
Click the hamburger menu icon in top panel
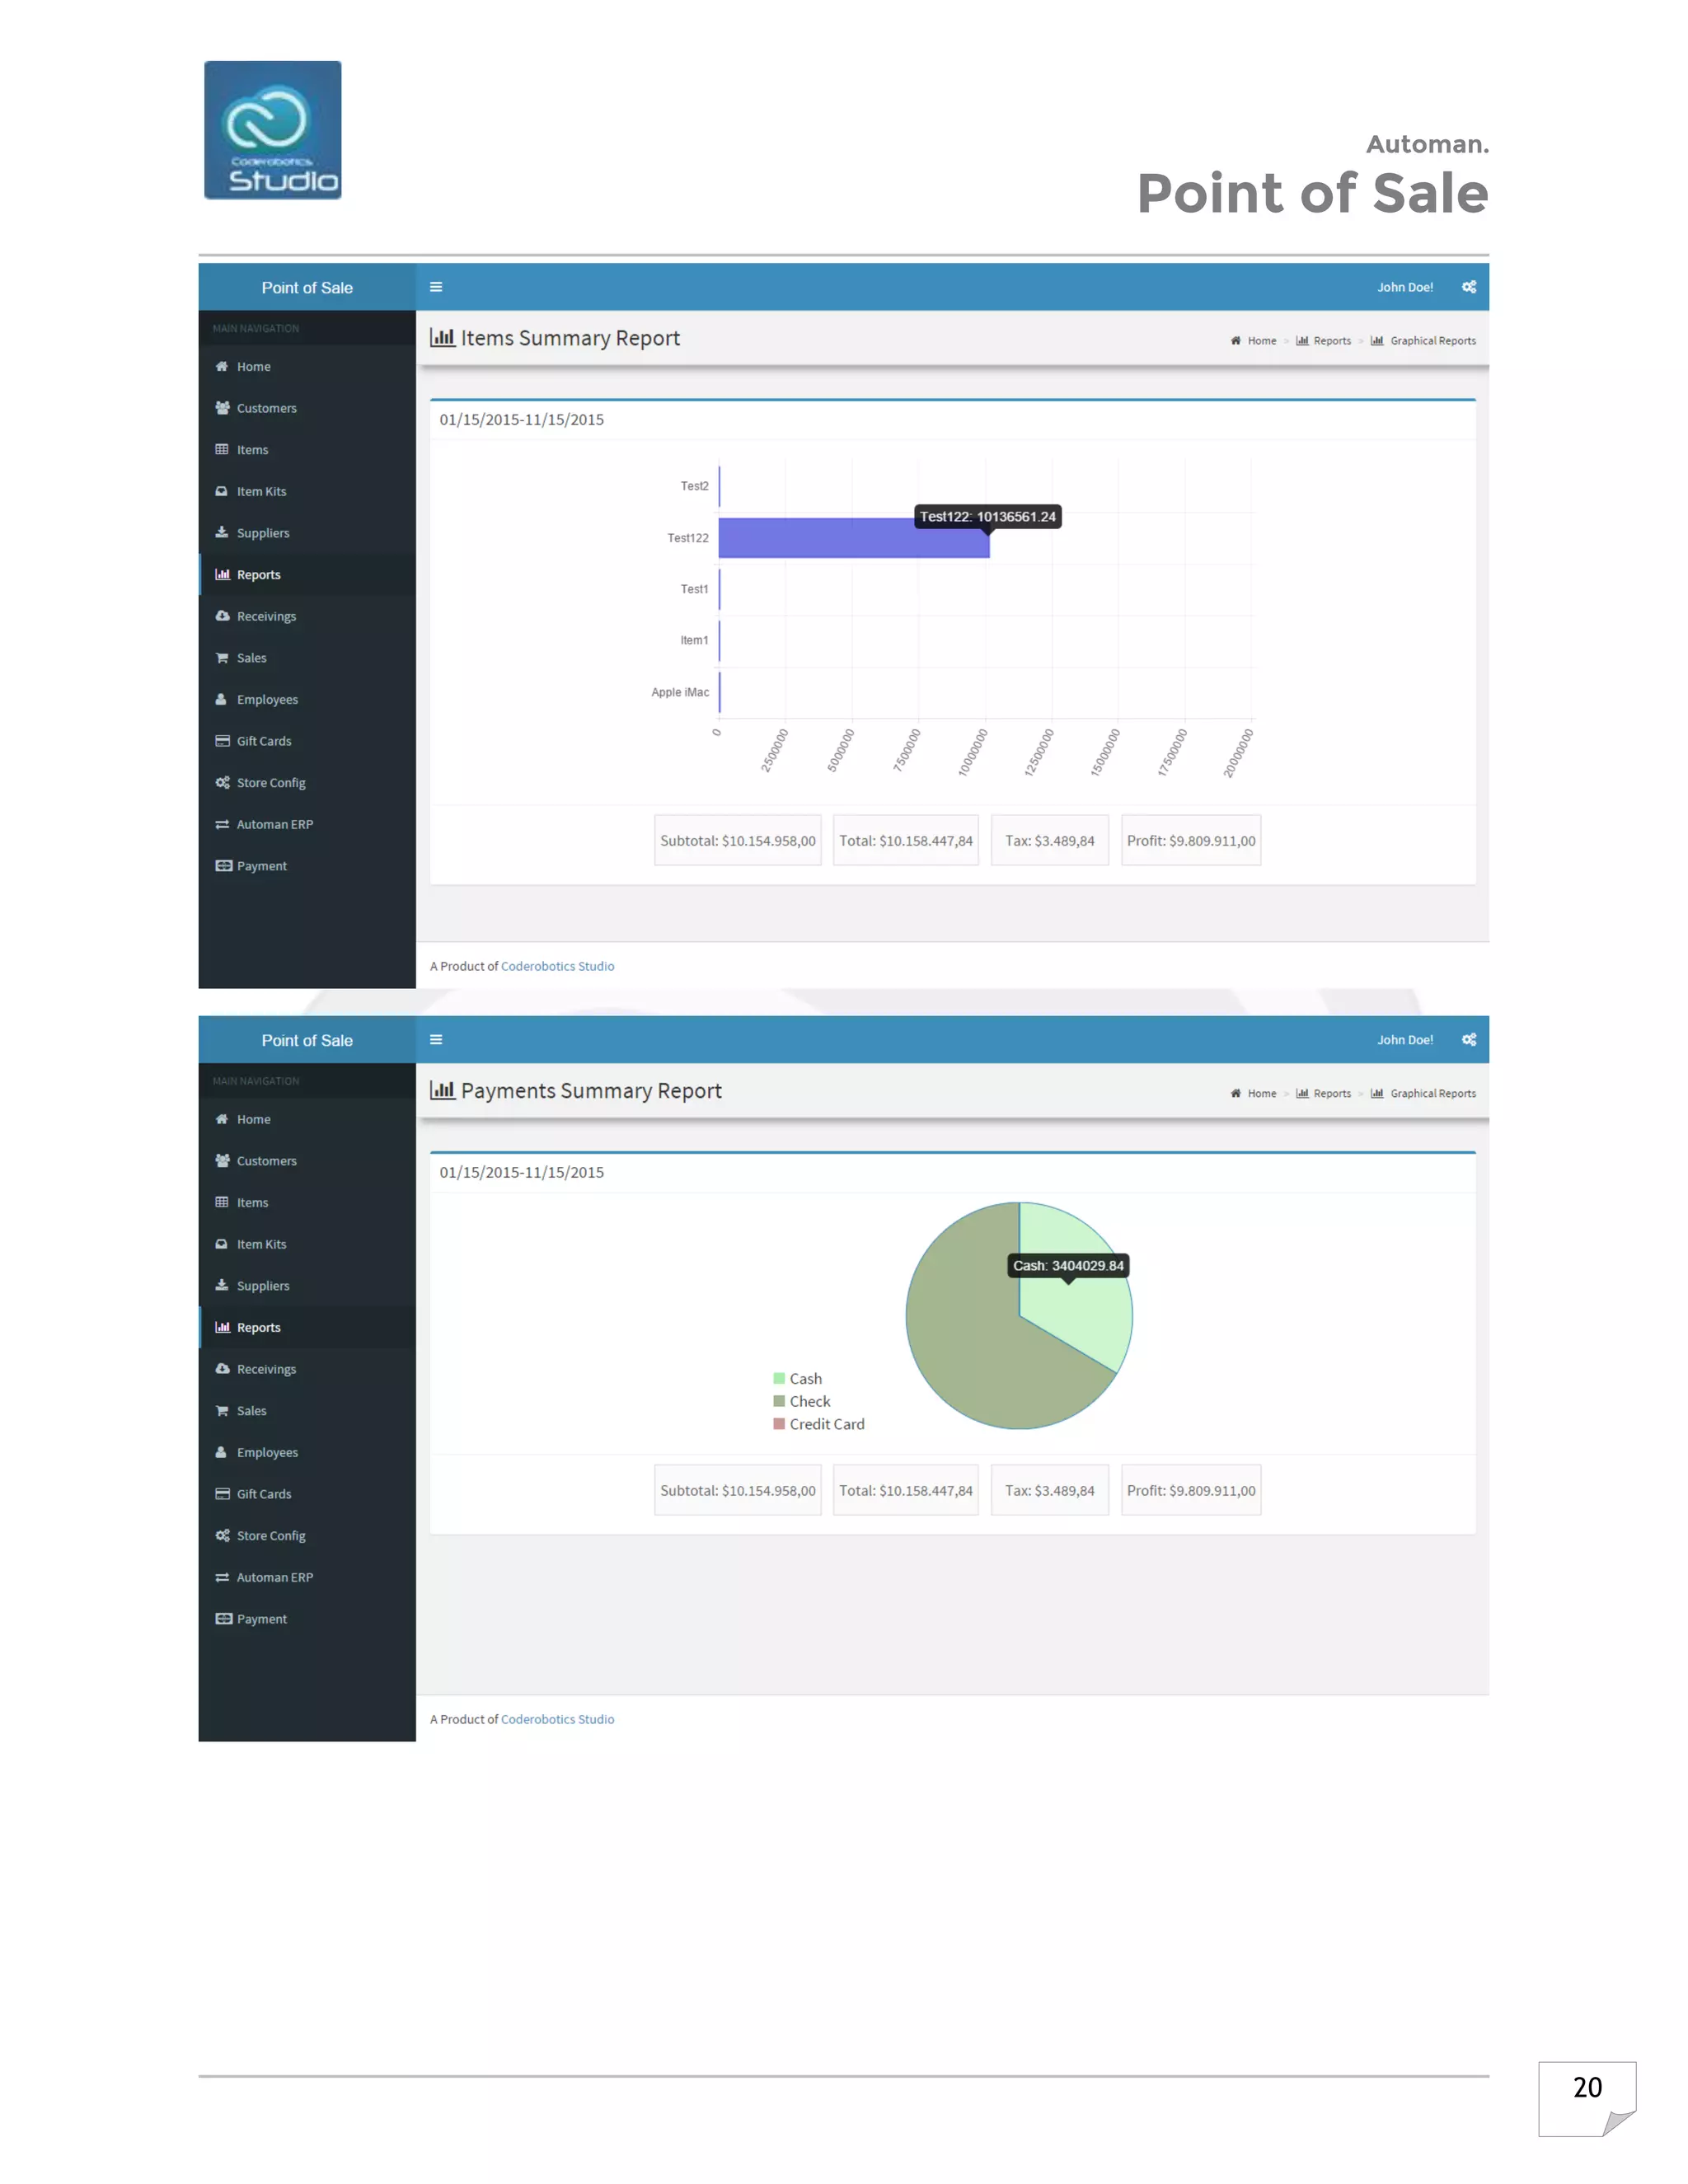[x=436, y=287]
